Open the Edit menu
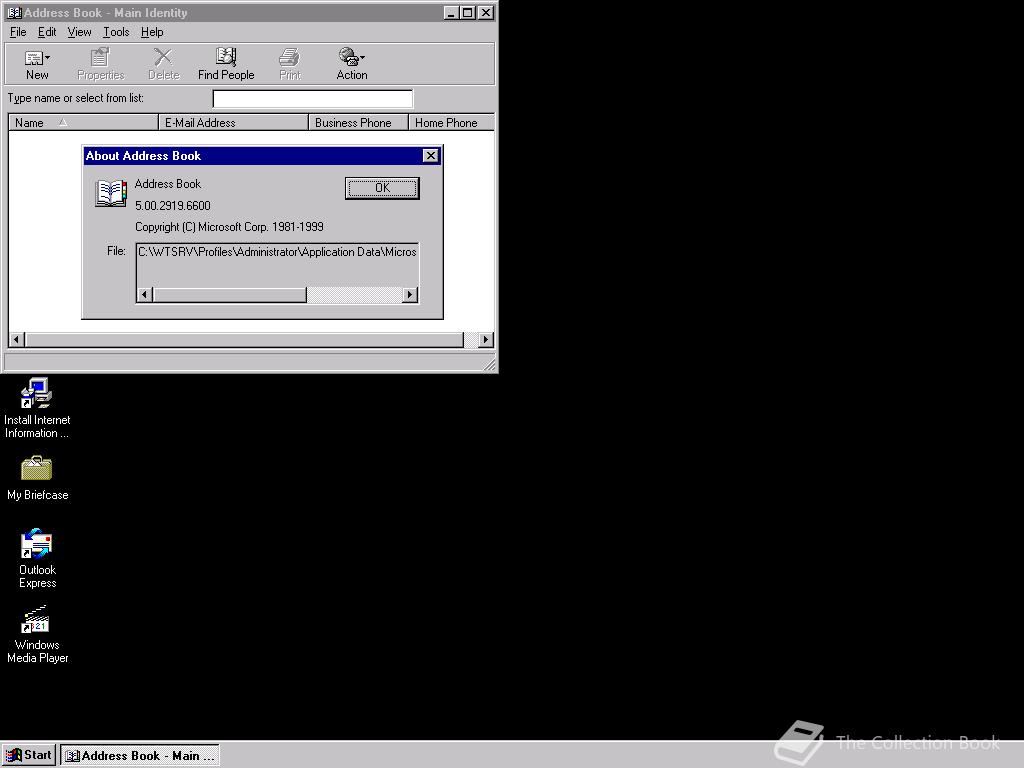 (x=47, y=32)
